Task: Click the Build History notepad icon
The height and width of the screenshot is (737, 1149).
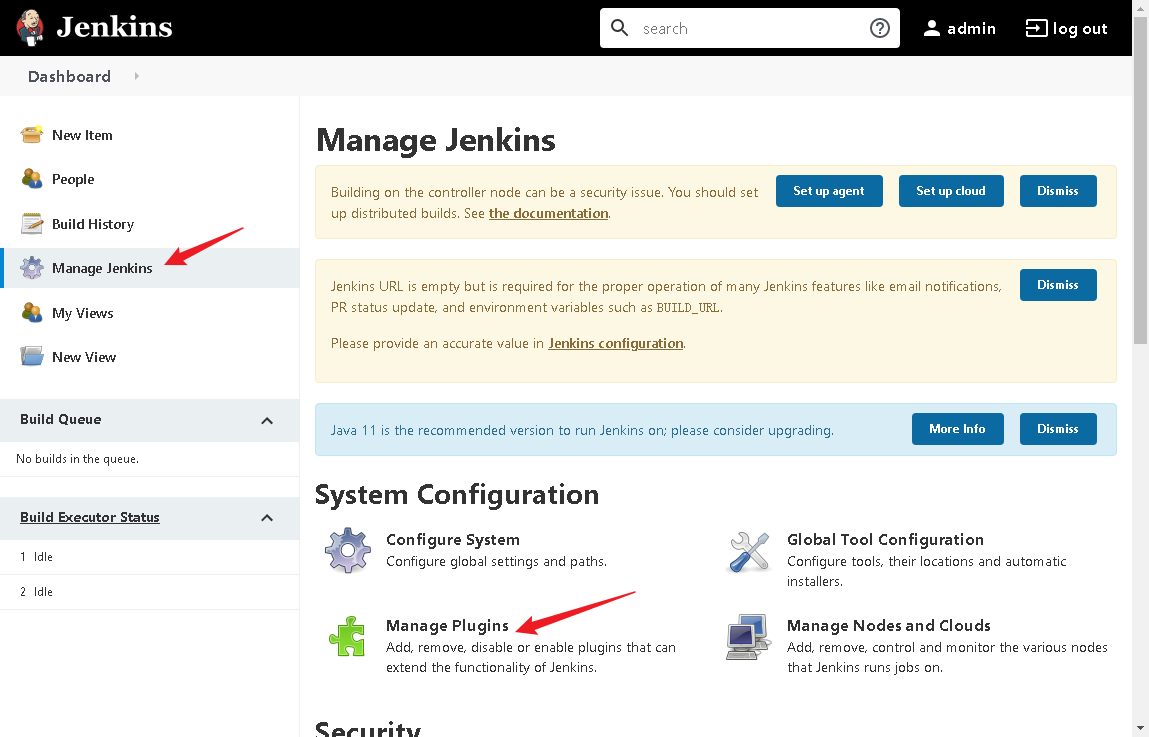Action: click(32, 223)
